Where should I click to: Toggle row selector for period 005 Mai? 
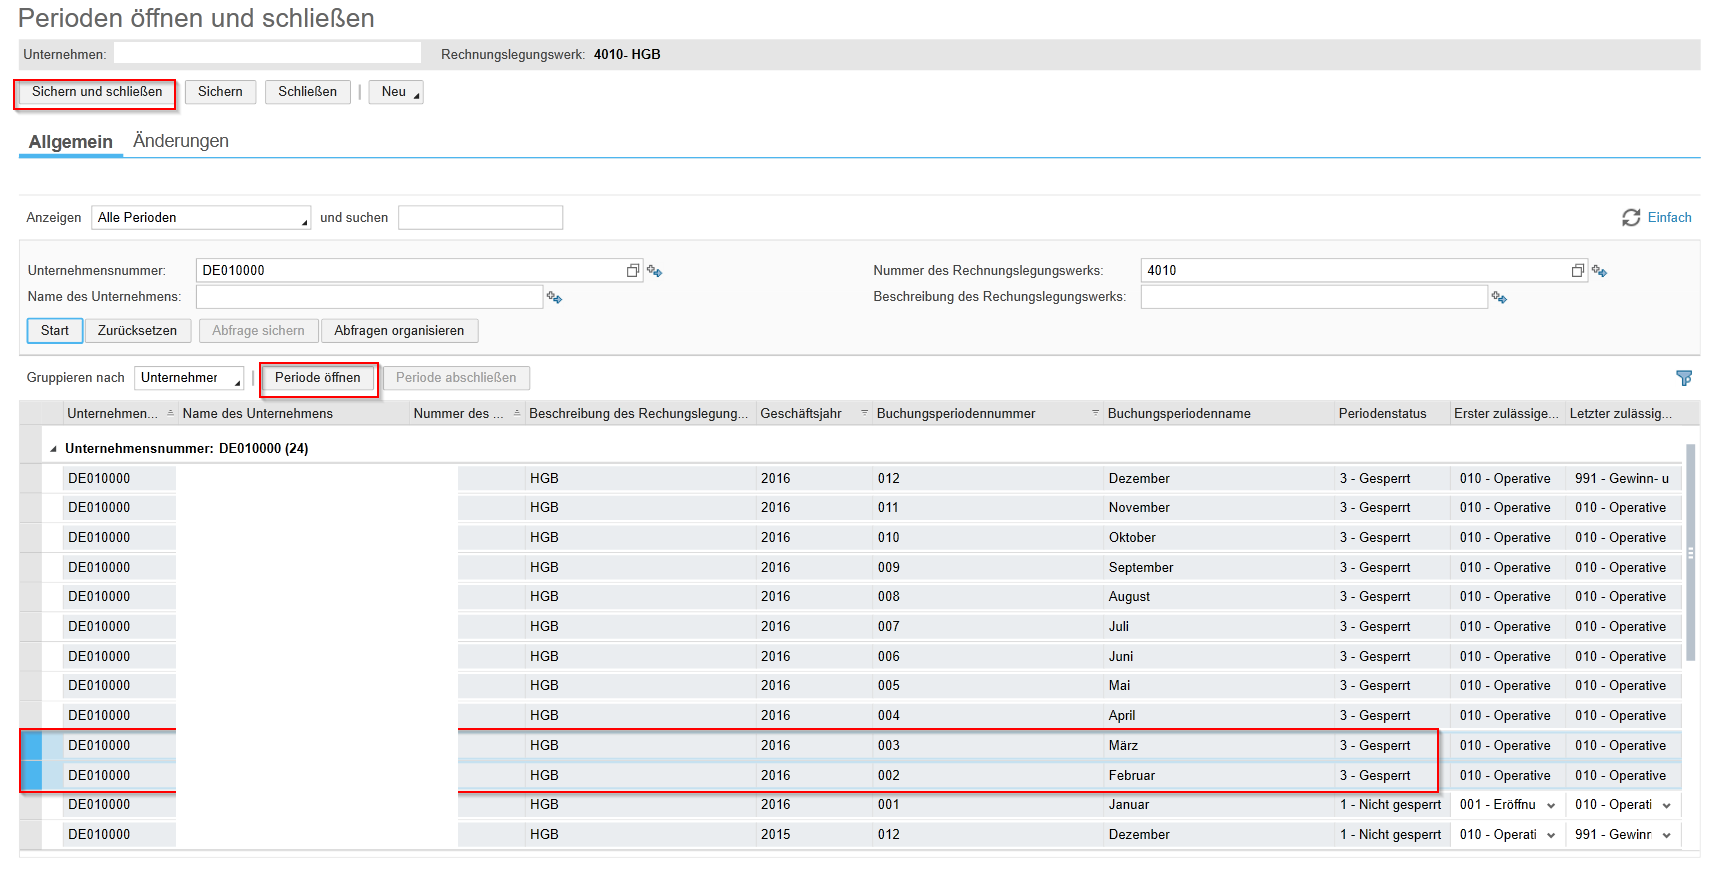pos(31,686)
